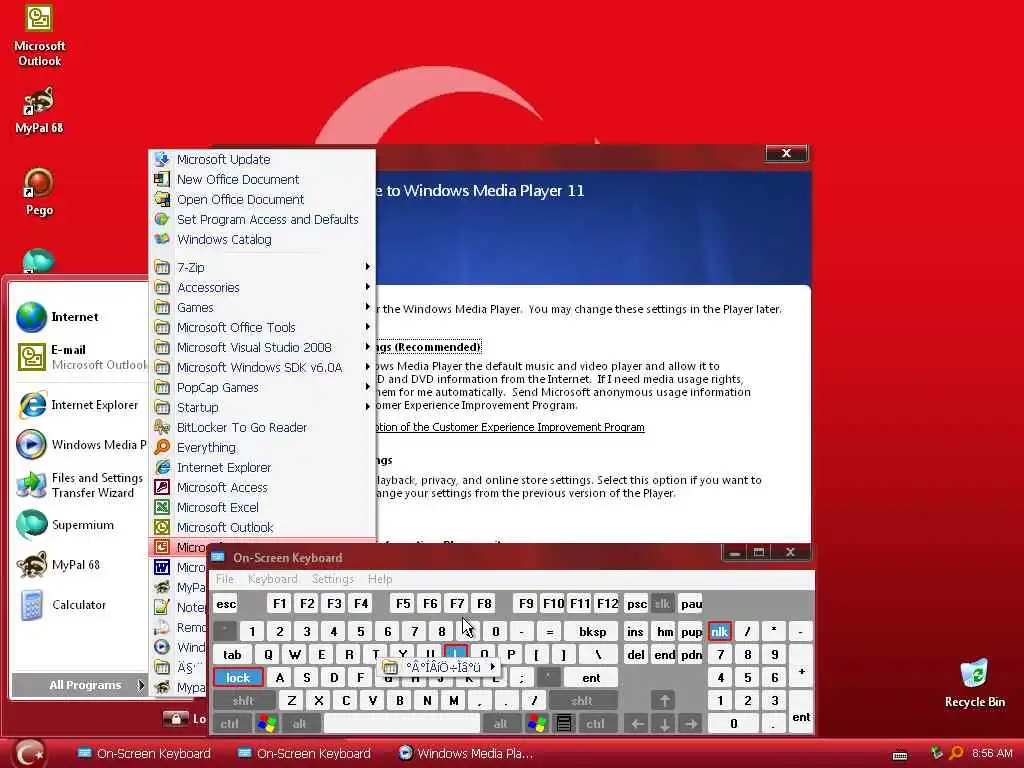Click keyboard icon in system tray

click(x=900, y=756)
